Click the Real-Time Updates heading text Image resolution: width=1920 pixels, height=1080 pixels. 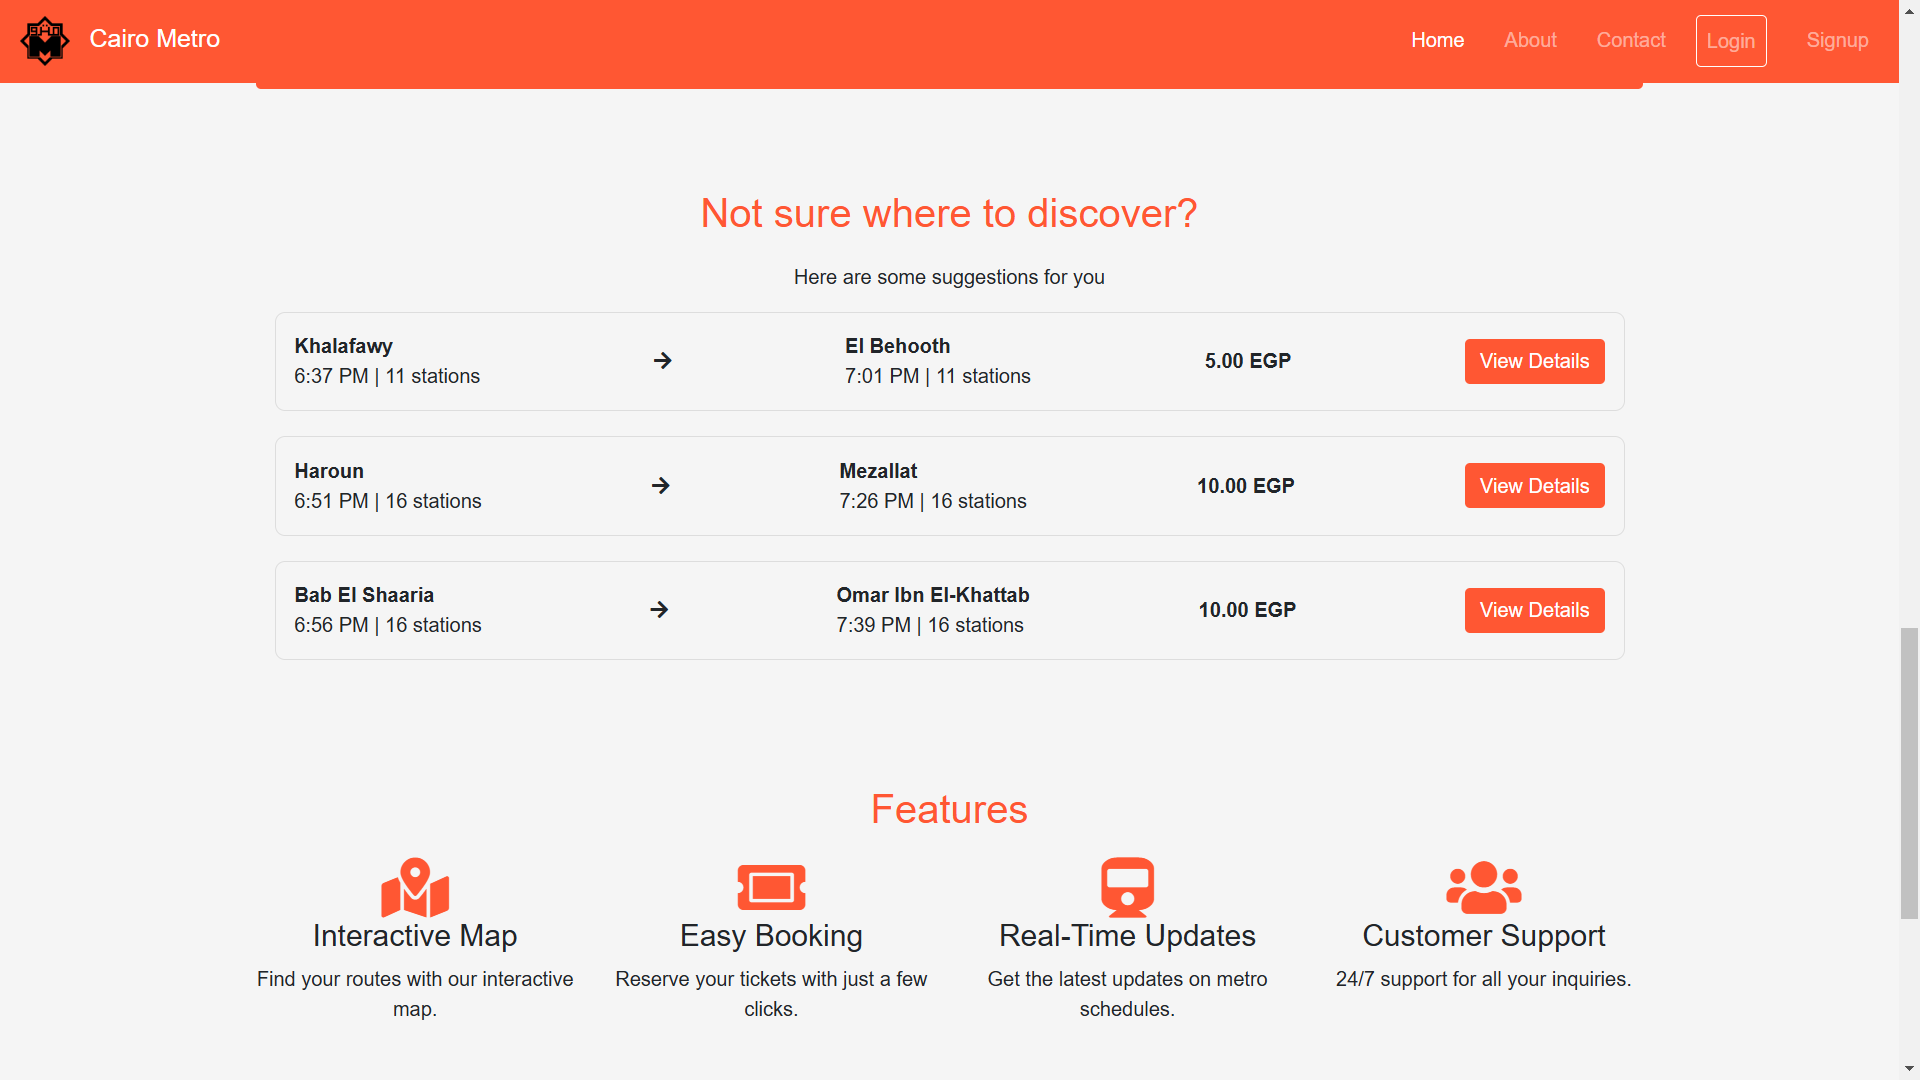pyautogui.click(x=1127, y=936)
